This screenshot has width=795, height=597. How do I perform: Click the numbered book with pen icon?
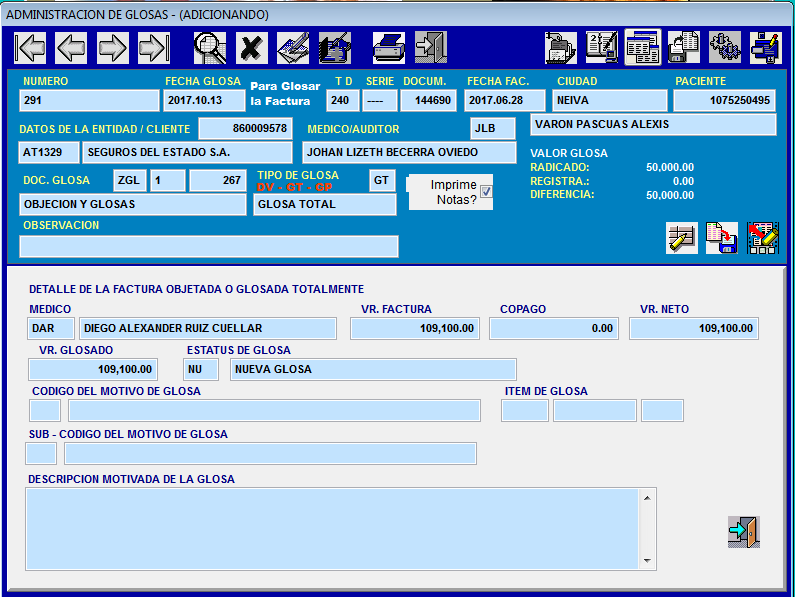602,48
